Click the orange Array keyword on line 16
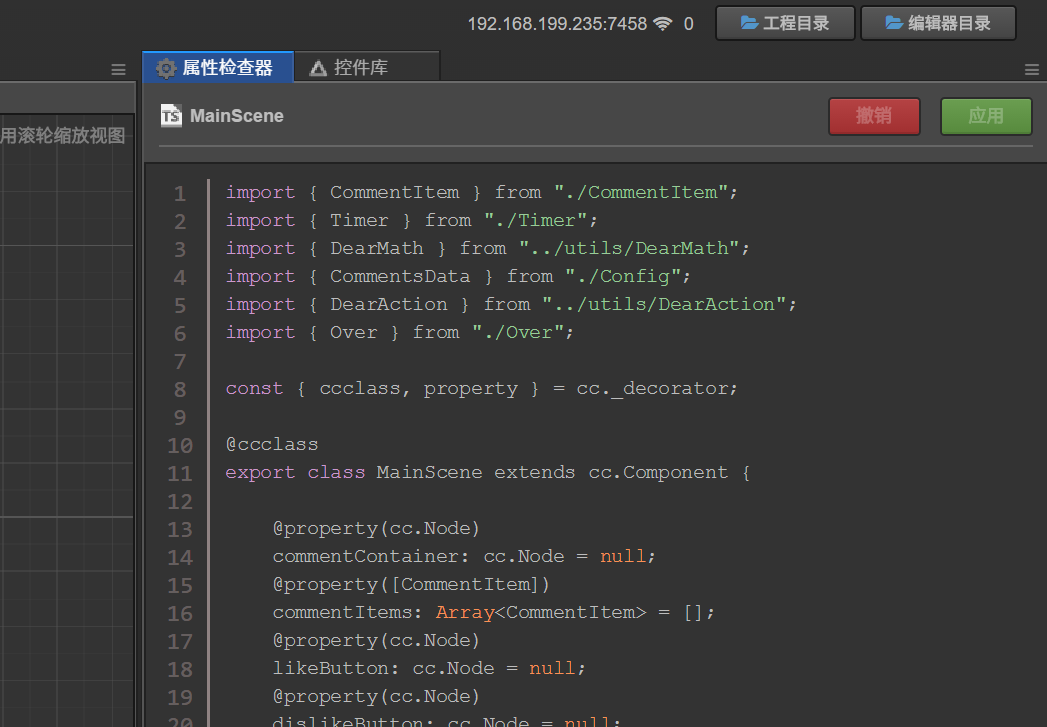The height and width of the screenshot is (727, 1047). point(465,613)
